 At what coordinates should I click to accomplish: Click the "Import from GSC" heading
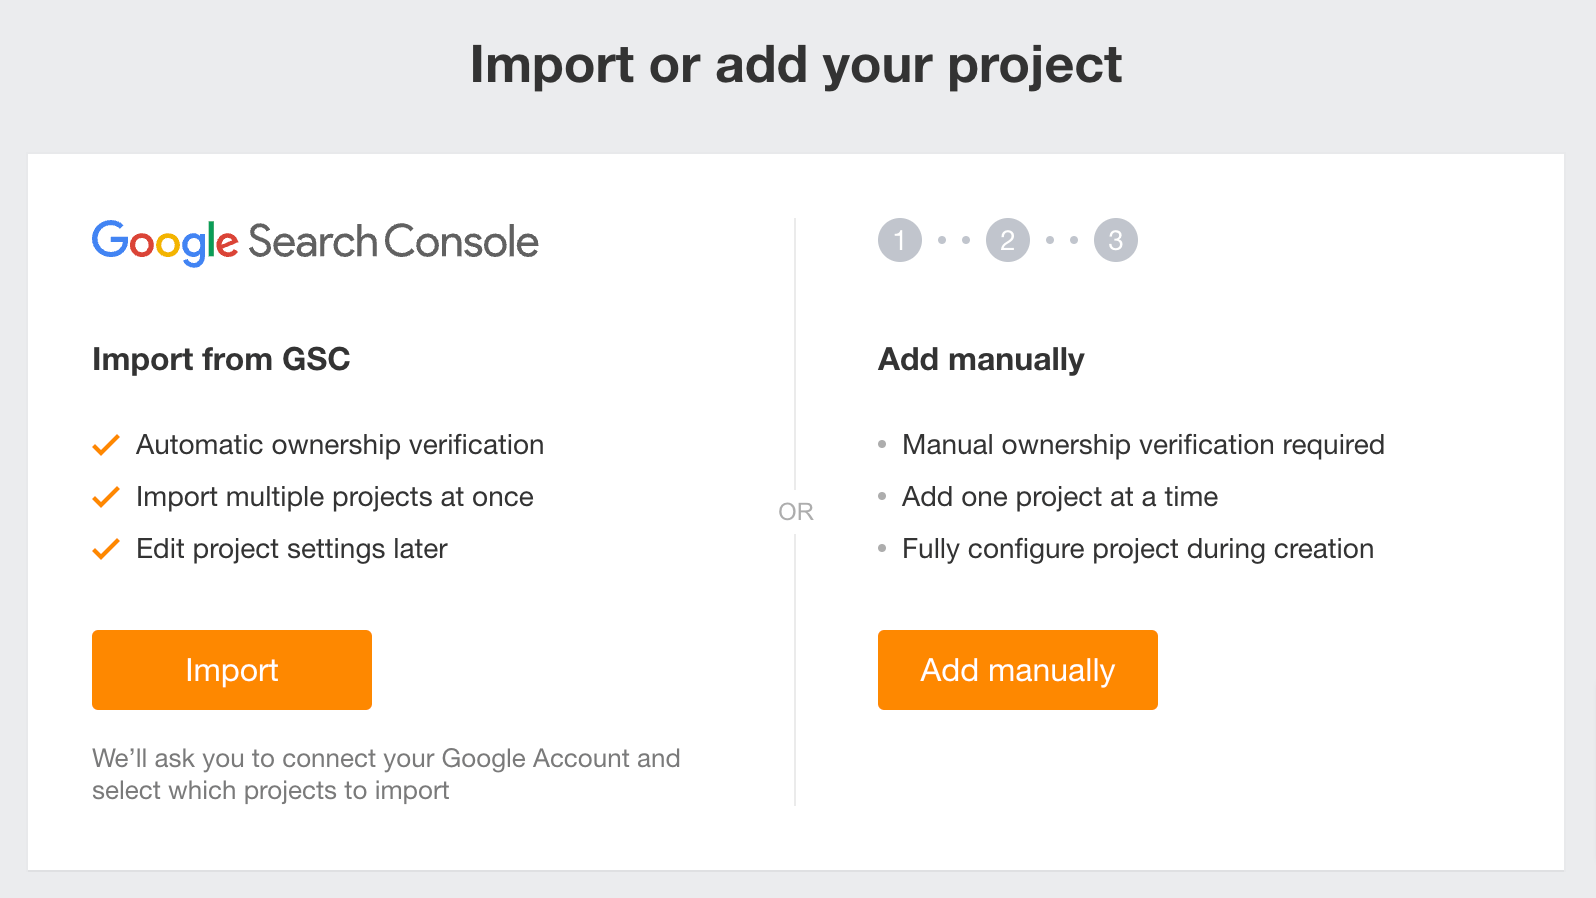(221, 359)
